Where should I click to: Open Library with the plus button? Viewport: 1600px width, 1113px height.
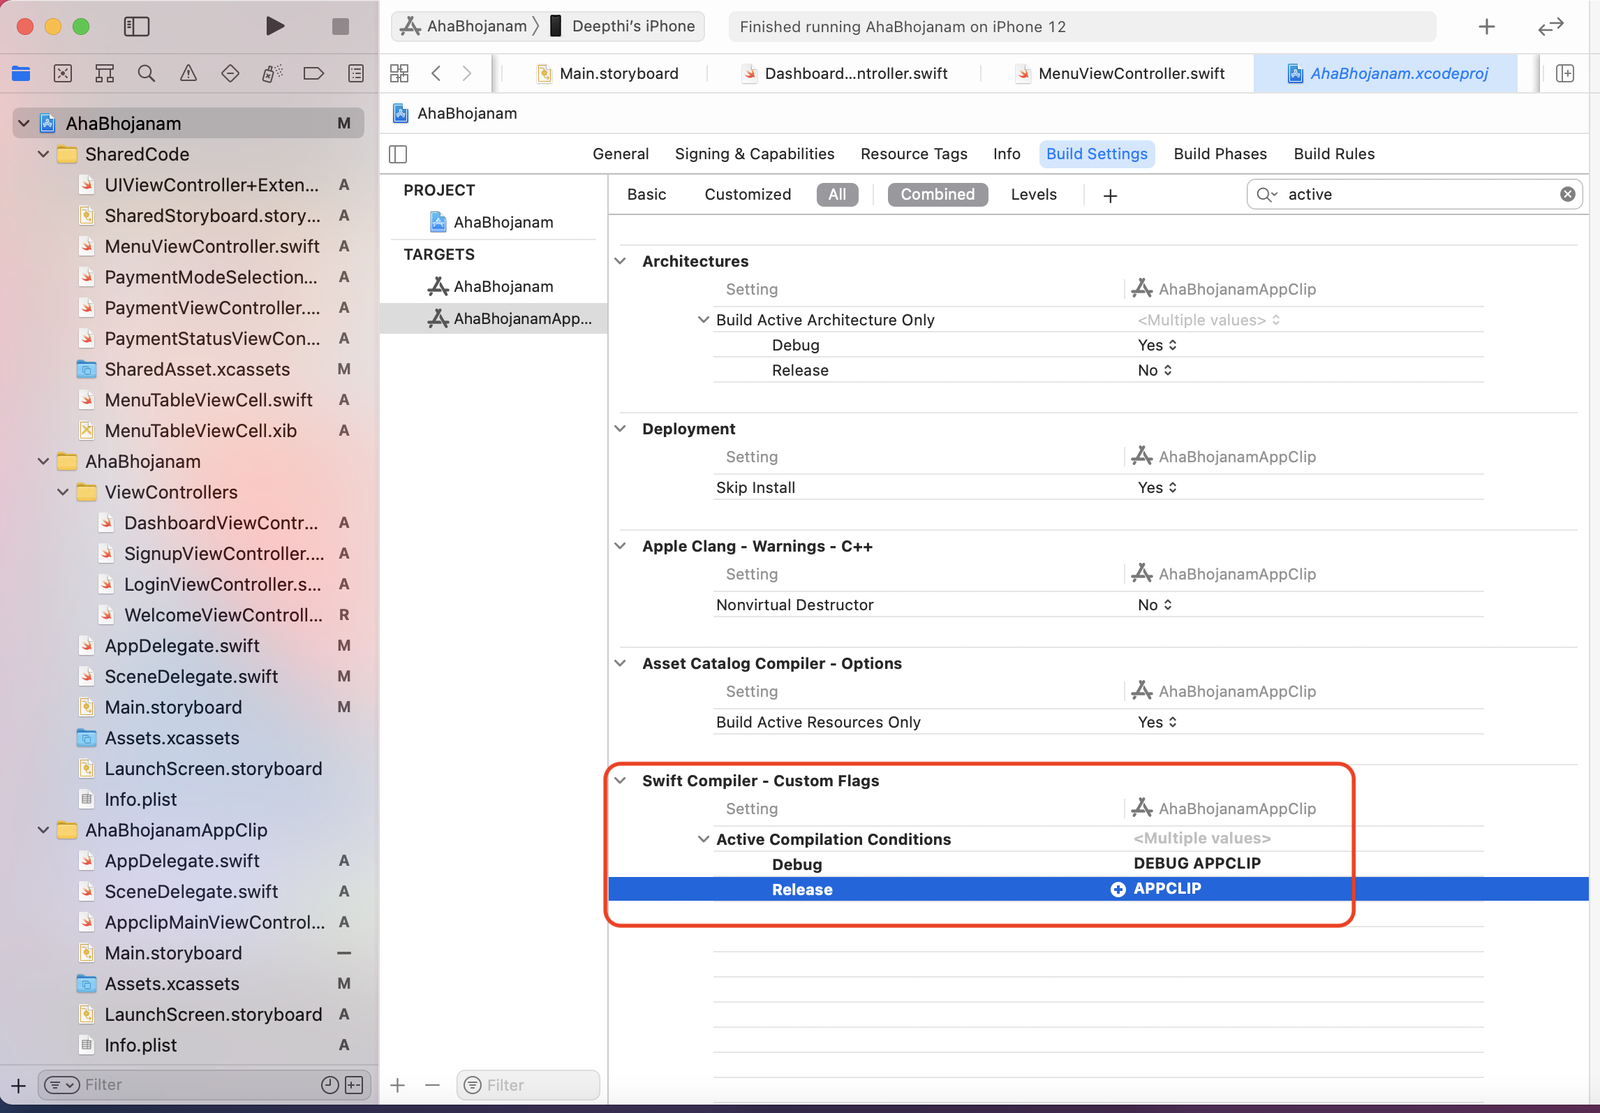click(1487, 27)
